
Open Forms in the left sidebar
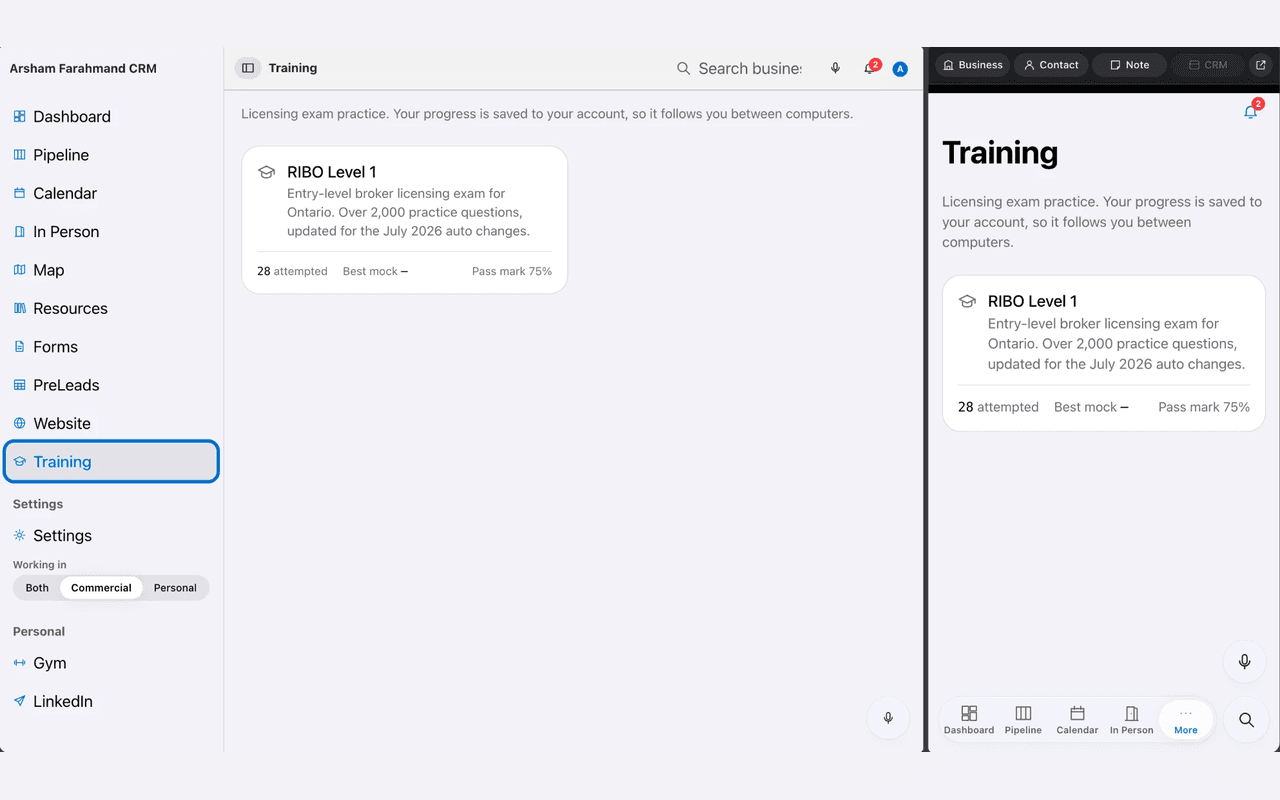pos(111,347)
